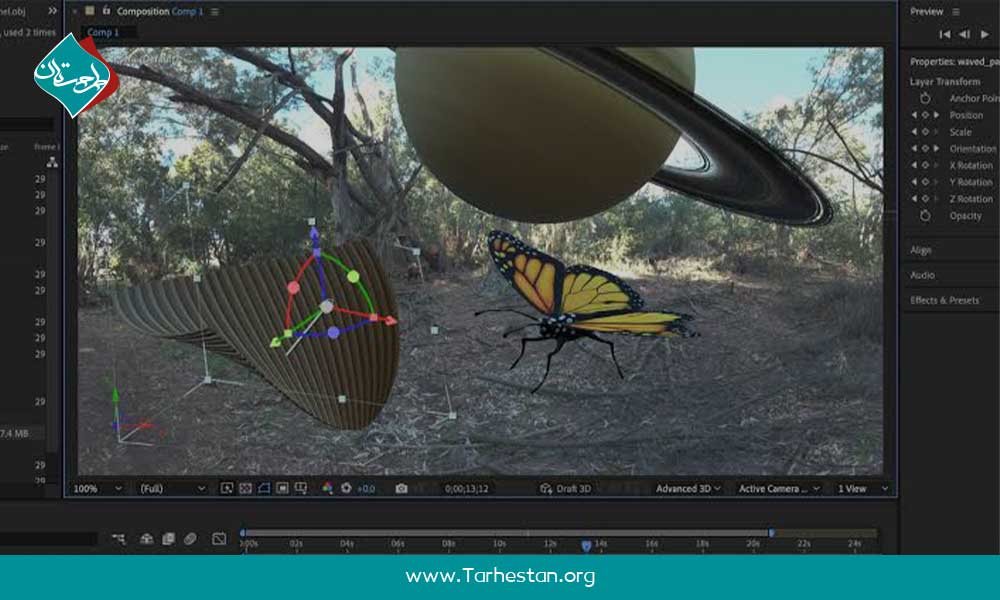Add a Z Rotation keyframe diamond
Viewport: 1000px width, 600px height.
[x=925, y=199]
